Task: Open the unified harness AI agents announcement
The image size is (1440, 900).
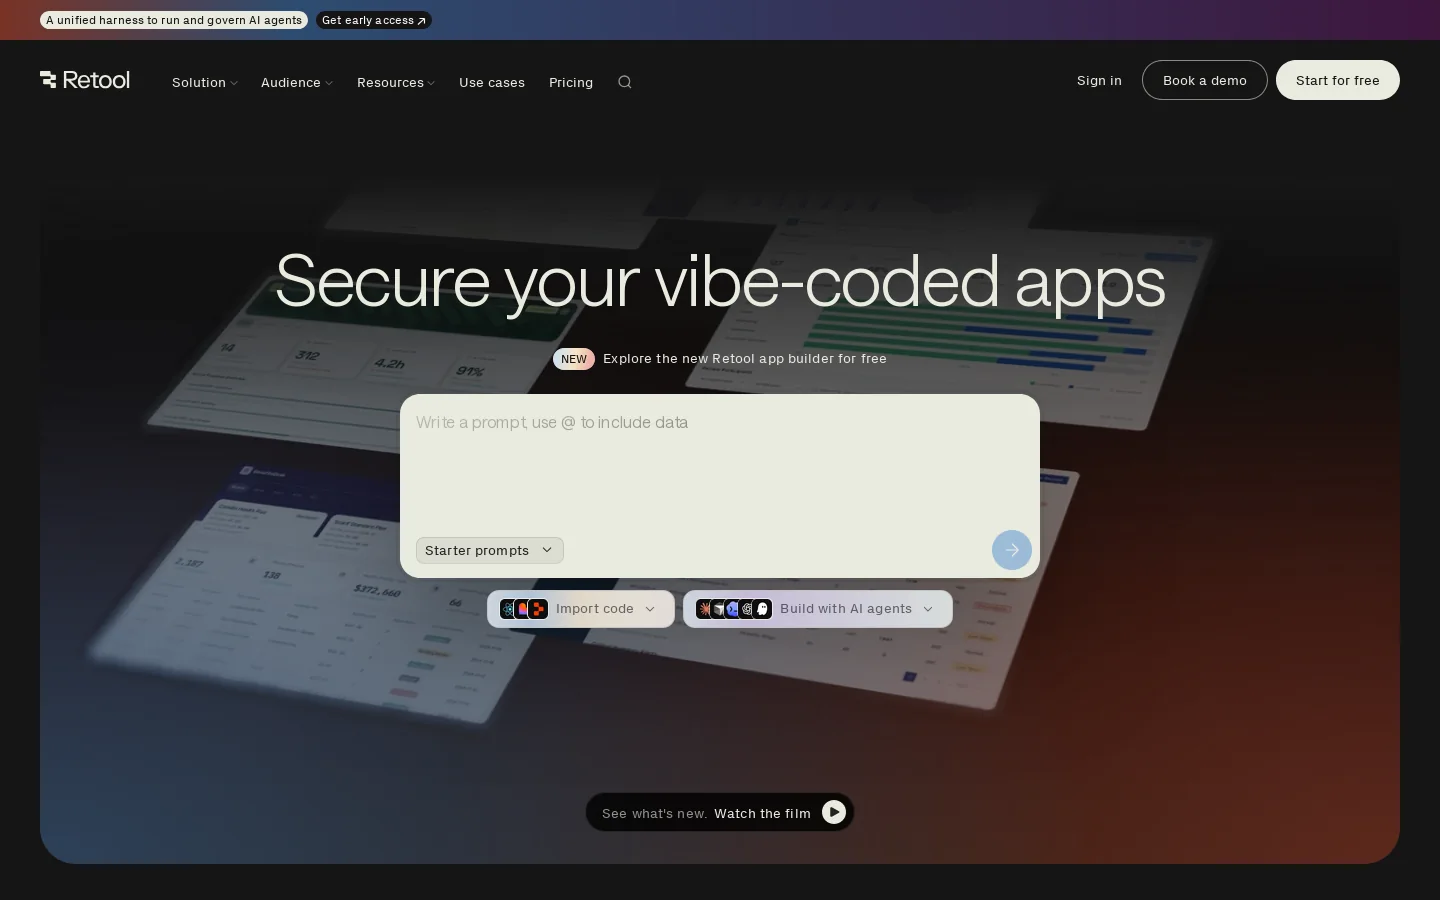Action: pyautogui.click(x=174, y=20)
